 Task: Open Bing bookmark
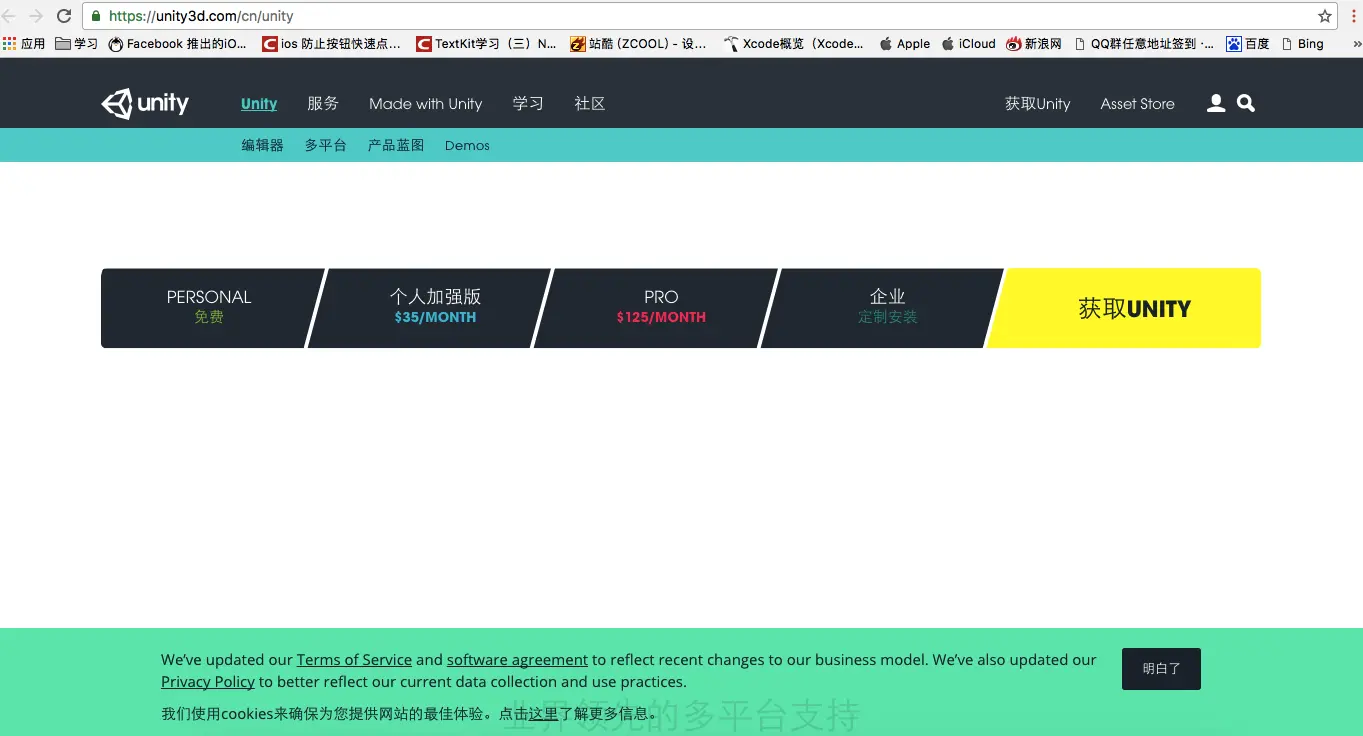pos(1302,44)
